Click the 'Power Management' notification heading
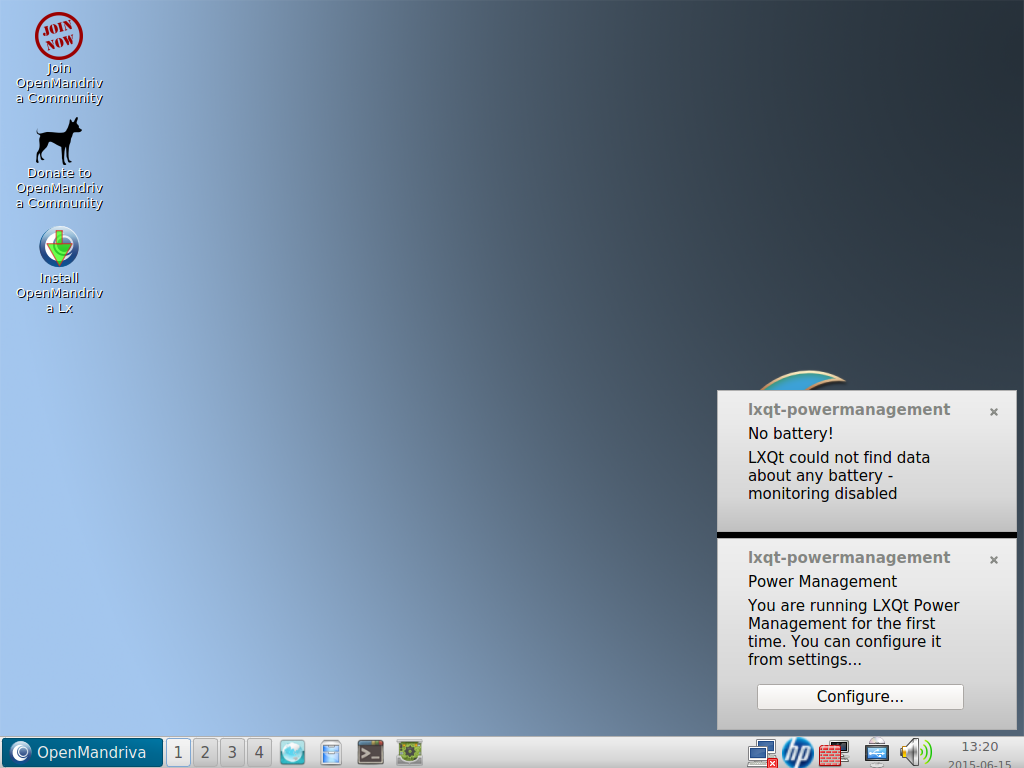The width and height of the screenshot is (1024, 768). (x=822, y=582)
